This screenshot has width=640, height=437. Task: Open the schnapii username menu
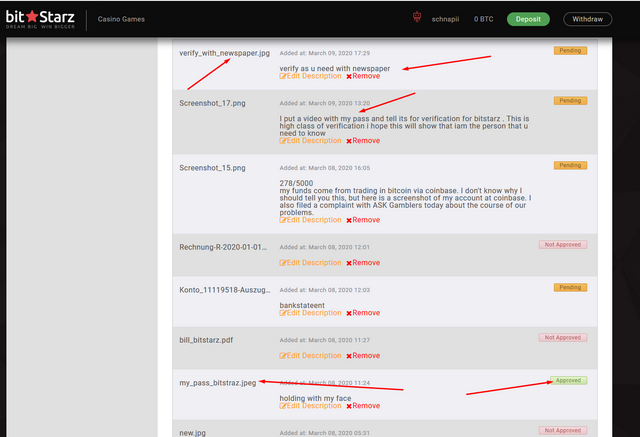coord(445,19)
